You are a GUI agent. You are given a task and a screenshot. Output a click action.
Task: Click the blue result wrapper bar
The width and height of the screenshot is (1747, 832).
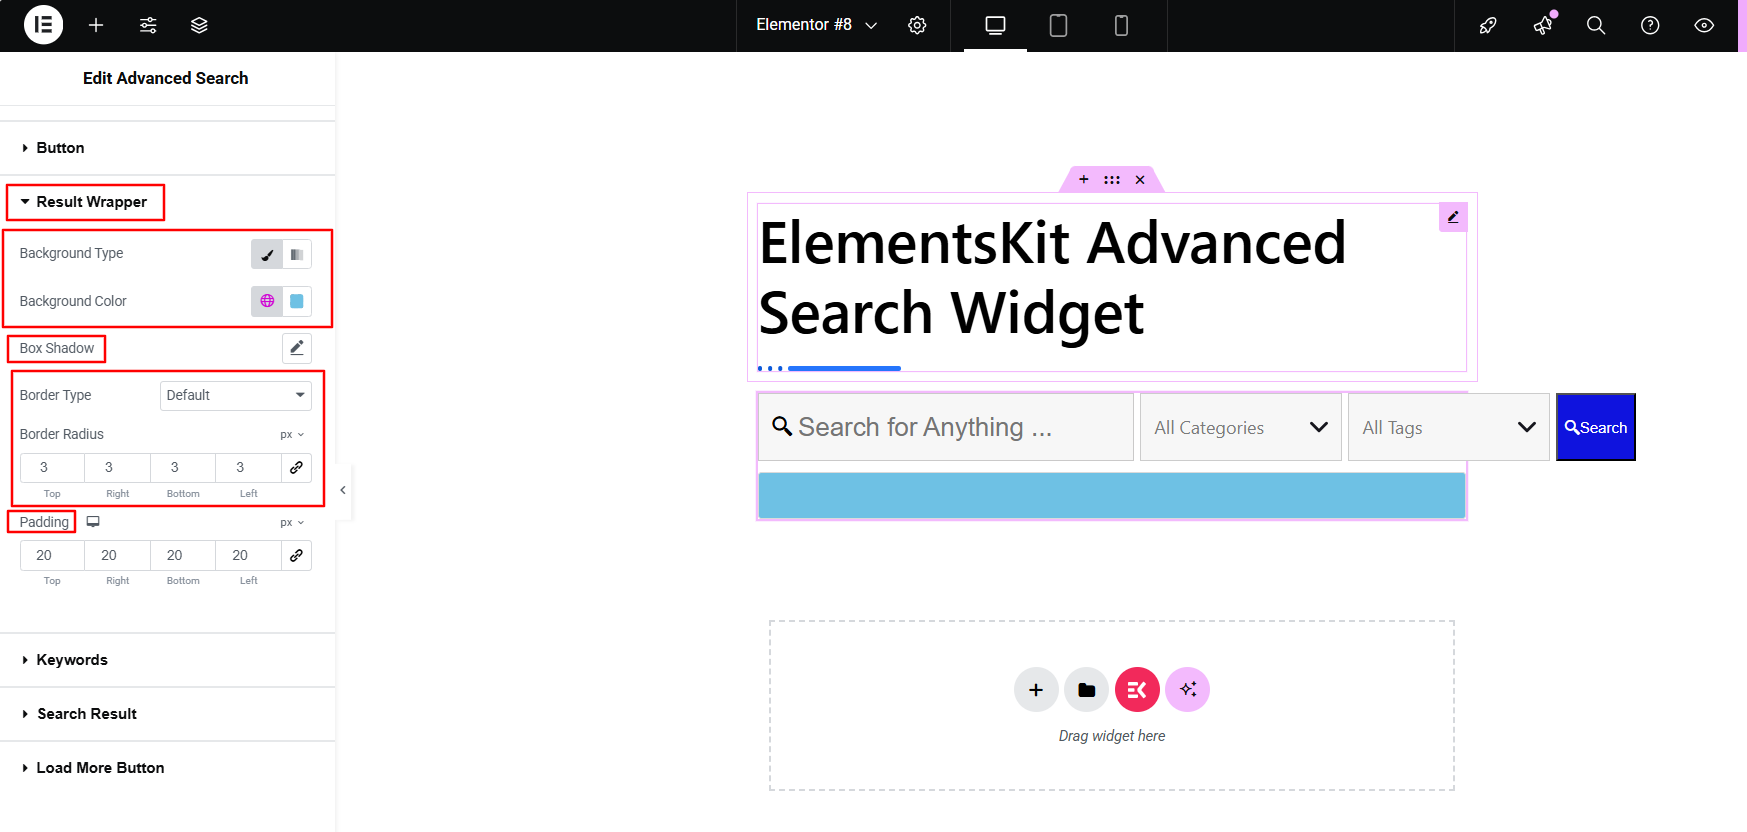(x=1112, y=496)
